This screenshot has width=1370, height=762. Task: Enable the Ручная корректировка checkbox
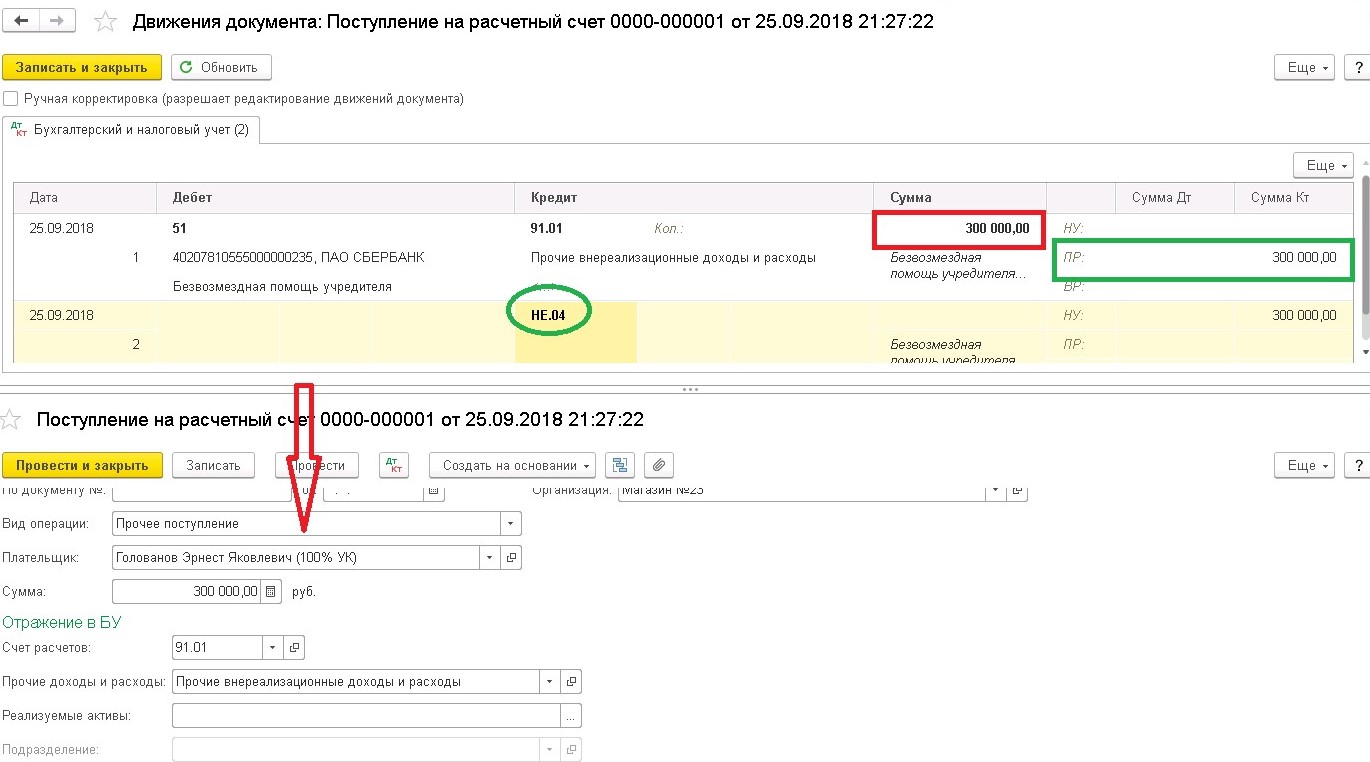pyautogui.click(x=11, y=99)
